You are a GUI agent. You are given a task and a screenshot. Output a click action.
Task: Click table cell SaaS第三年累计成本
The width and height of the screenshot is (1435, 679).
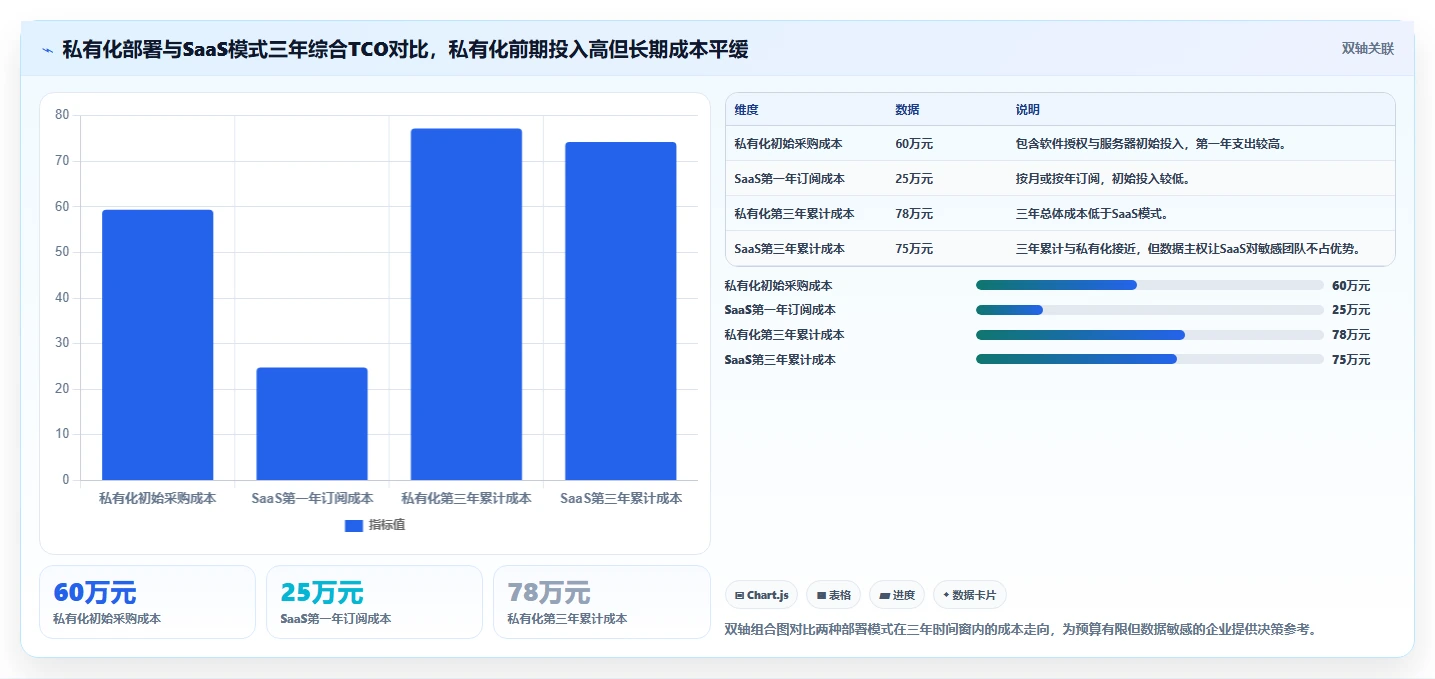[x=789, y=249]
